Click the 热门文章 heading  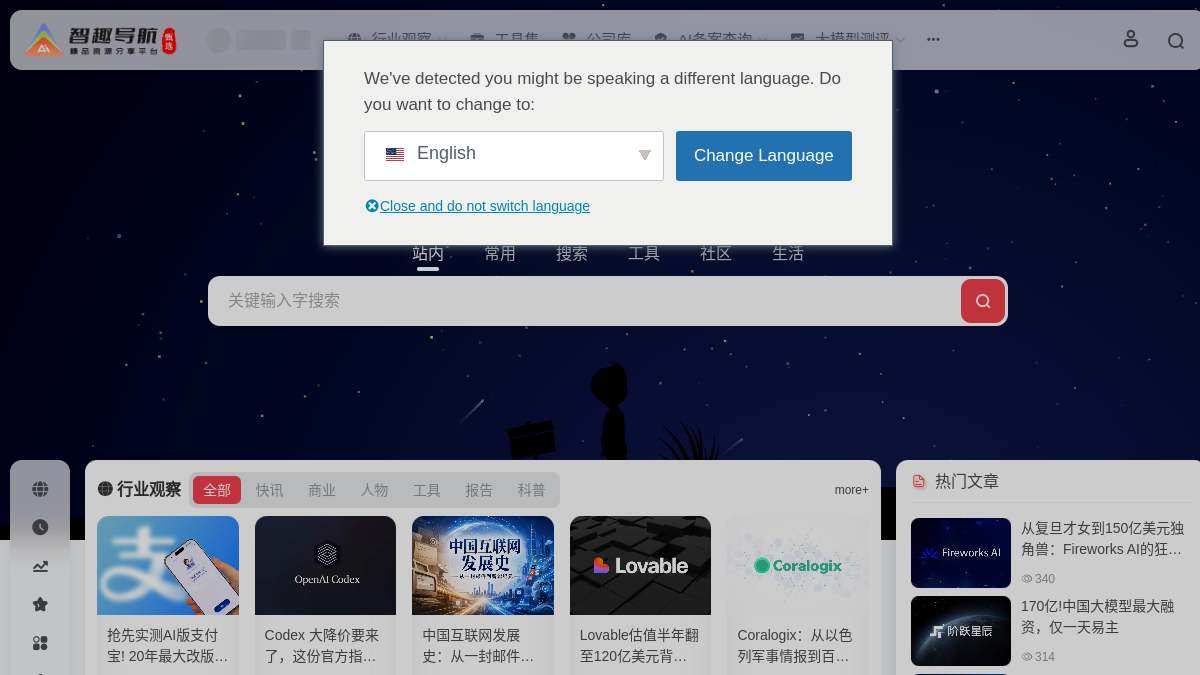(967, 482)
